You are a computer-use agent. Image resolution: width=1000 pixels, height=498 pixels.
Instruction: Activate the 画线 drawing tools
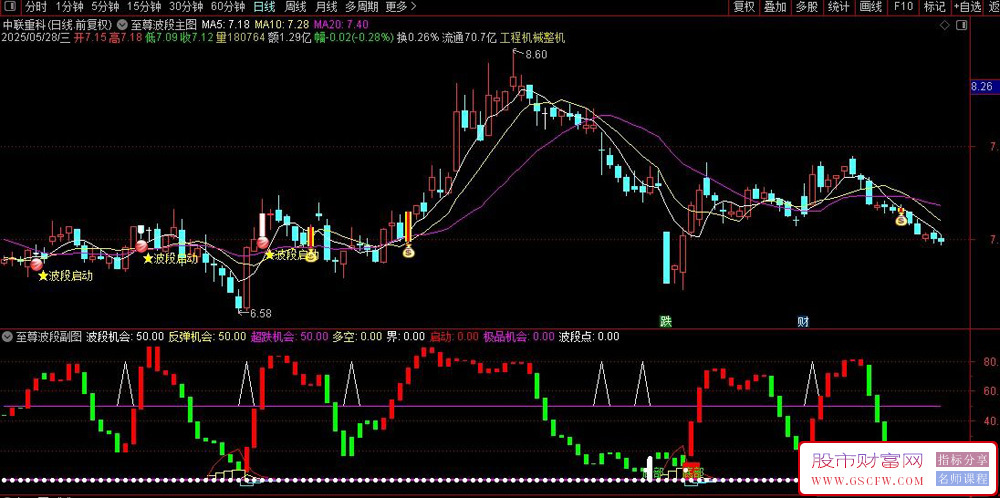pos(871,7)
